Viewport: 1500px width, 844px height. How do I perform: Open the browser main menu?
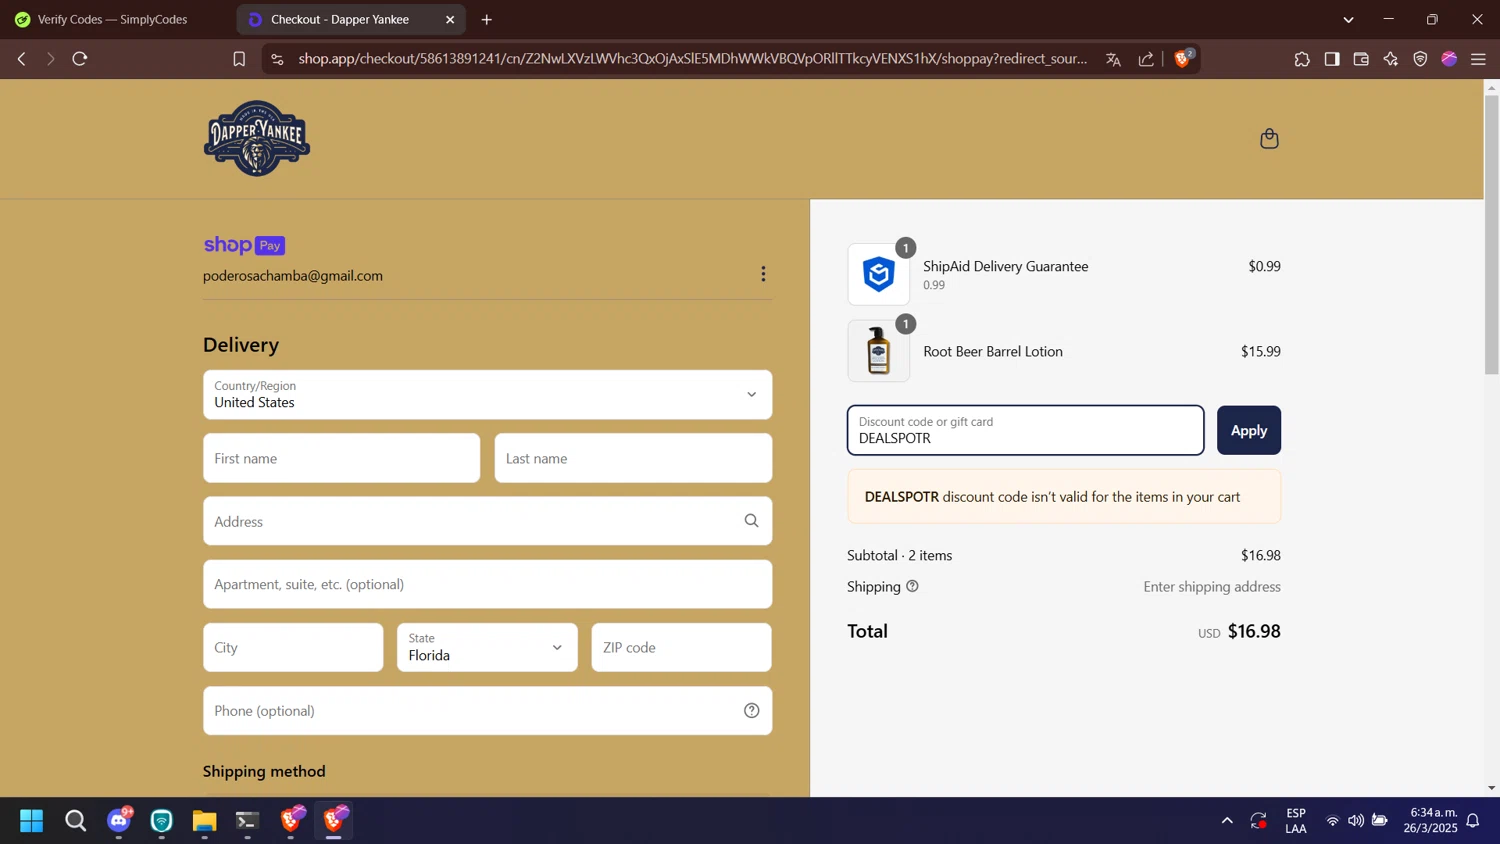pos(1478,59)
